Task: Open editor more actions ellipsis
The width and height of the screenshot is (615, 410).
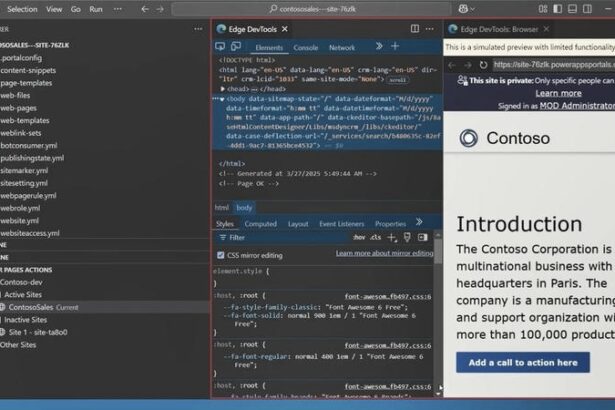Action: (429, 29)
